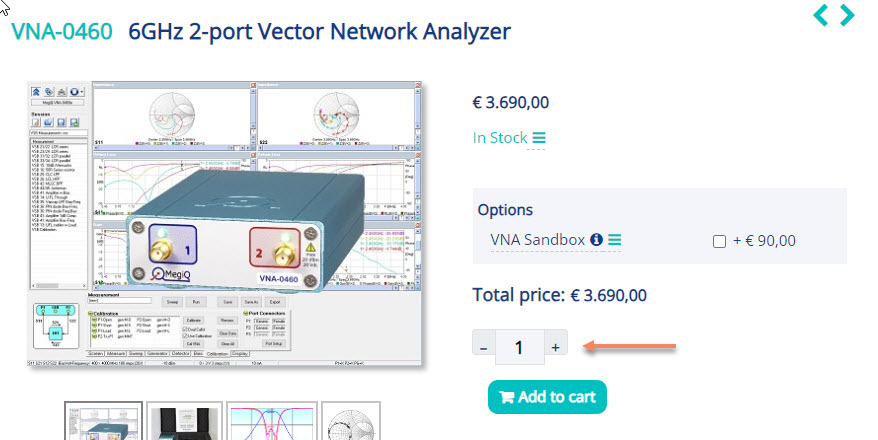Increase quantity with the plus button

coord(555,347)
